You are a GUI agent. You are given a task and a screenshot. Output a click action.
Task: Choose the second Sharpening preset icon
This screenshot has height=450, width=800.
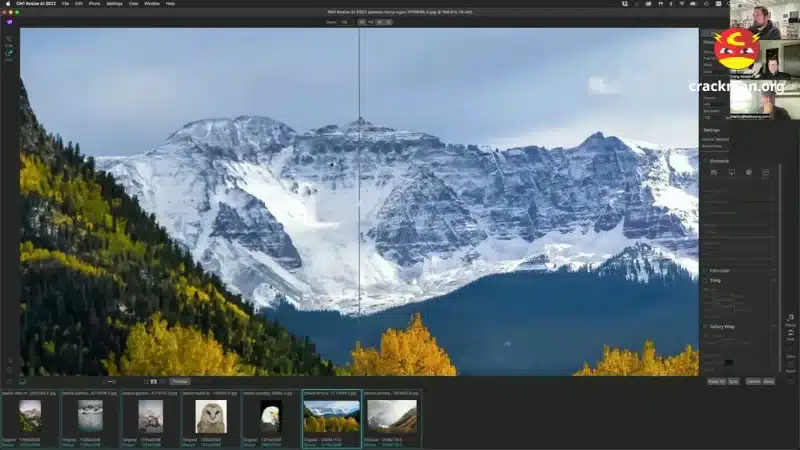coord(732,172)
